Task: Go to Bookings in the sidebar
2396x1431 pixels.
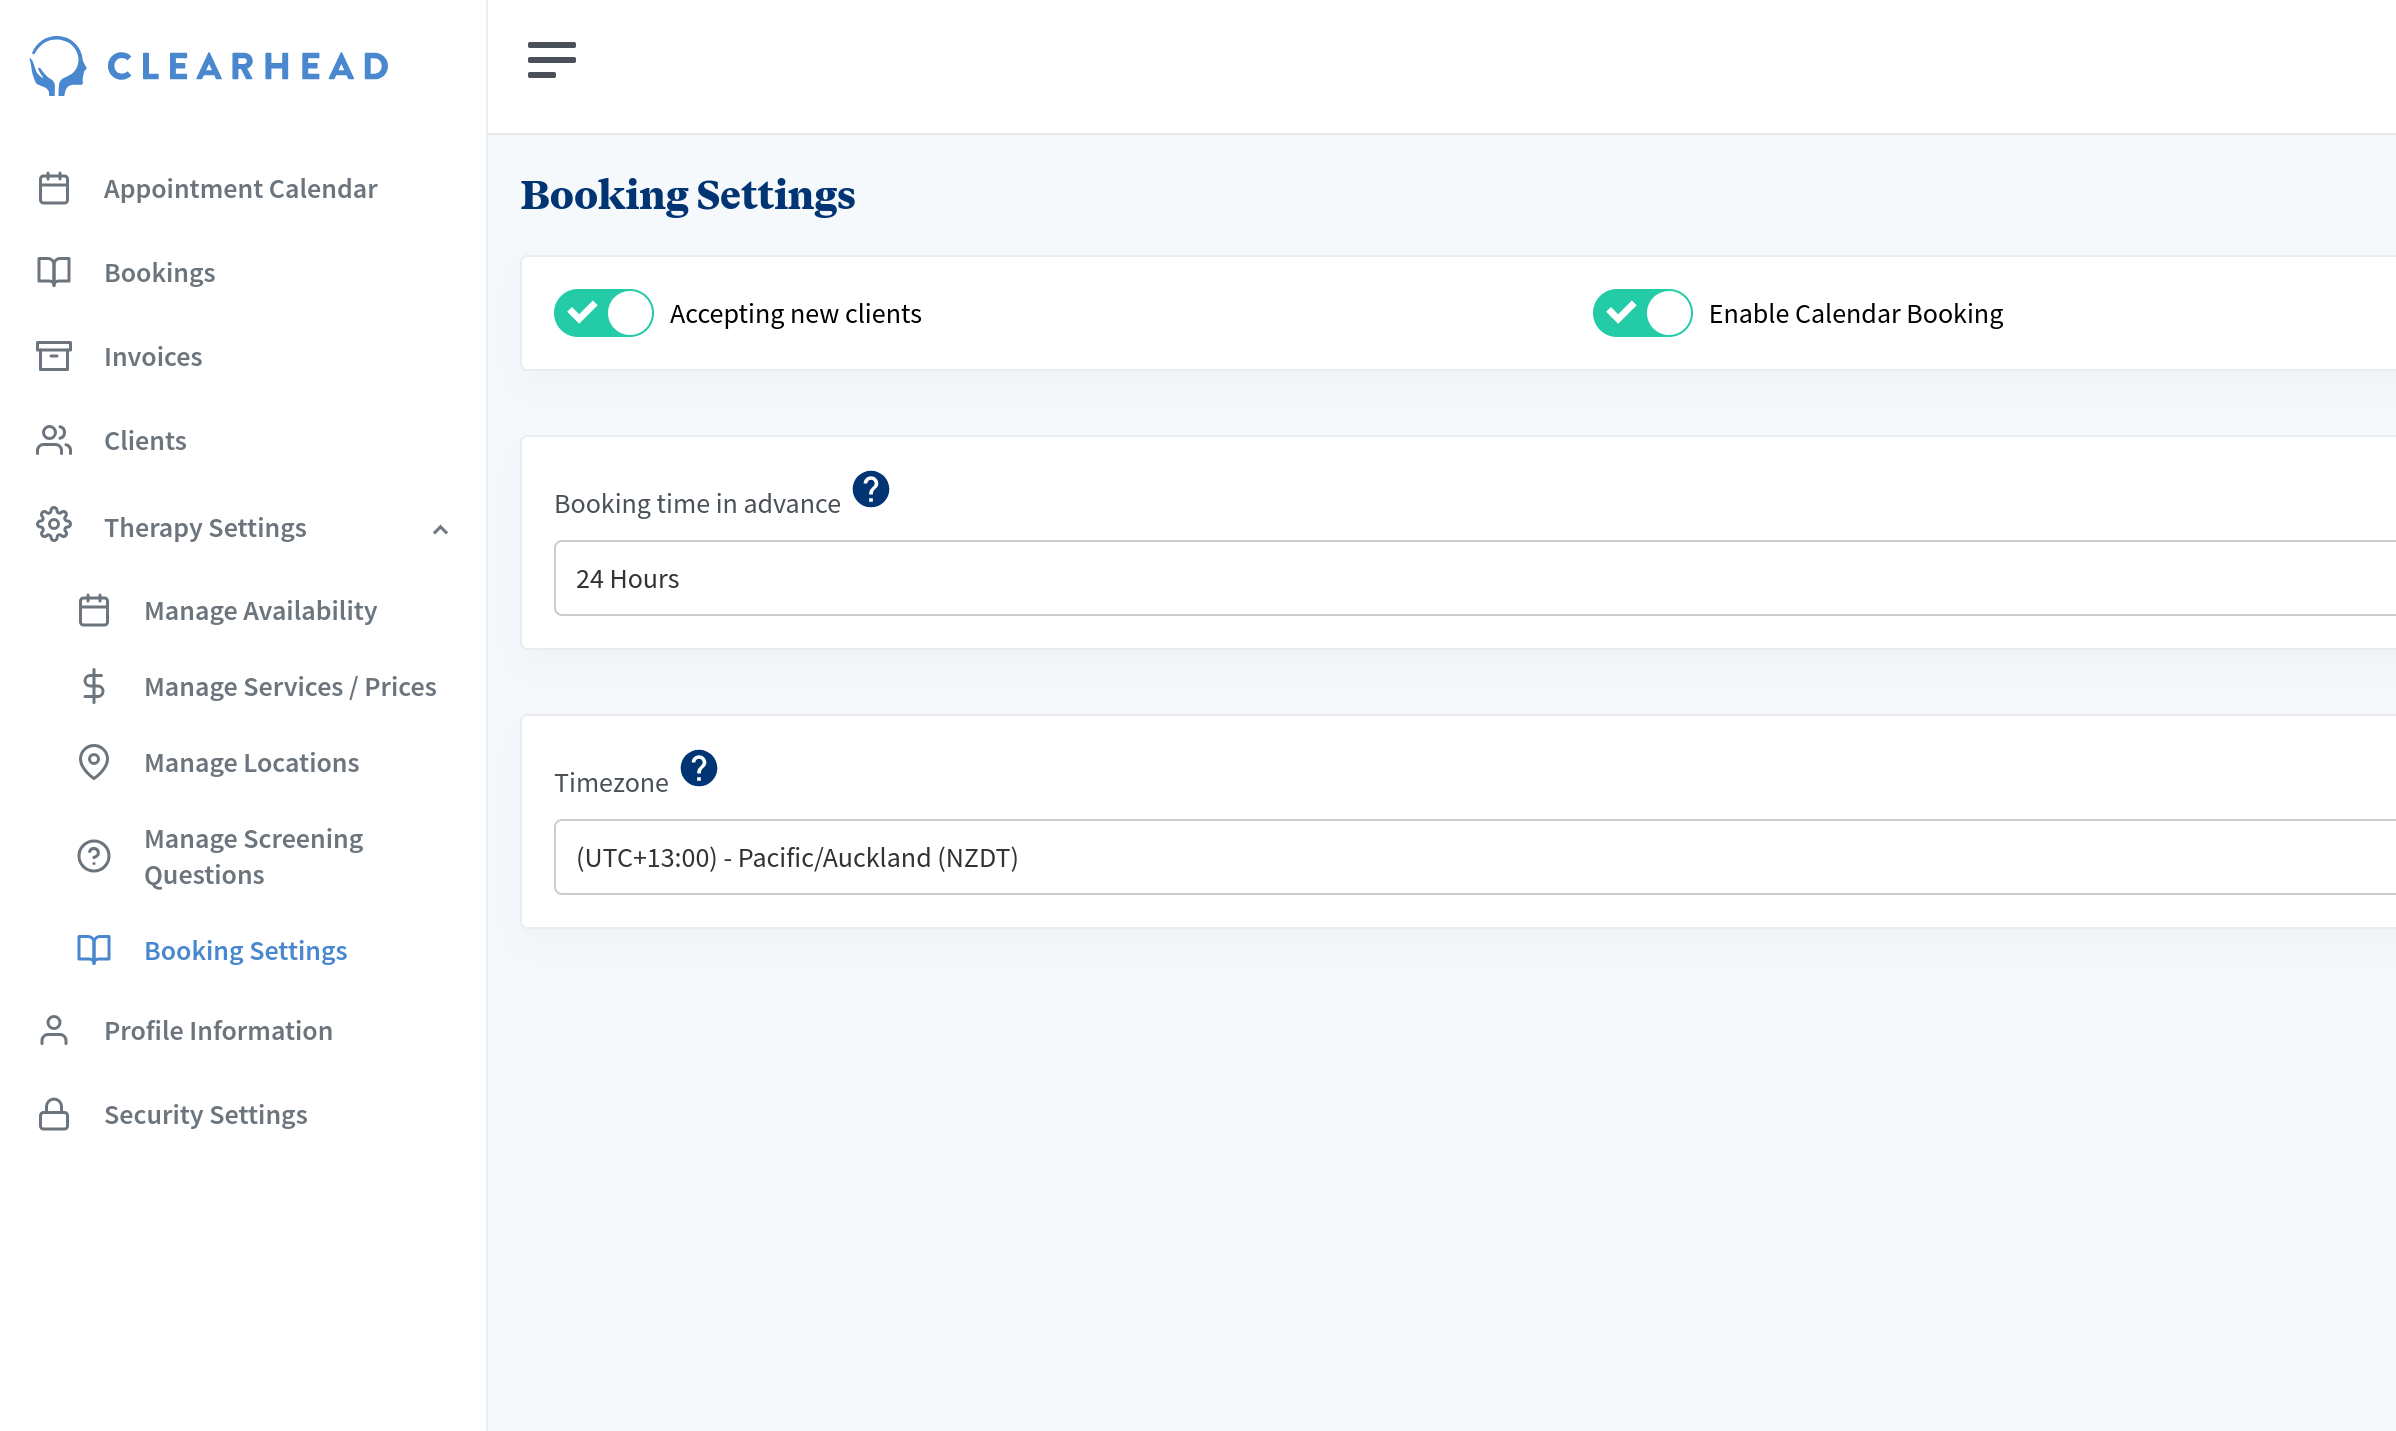Action: point(160,272)
